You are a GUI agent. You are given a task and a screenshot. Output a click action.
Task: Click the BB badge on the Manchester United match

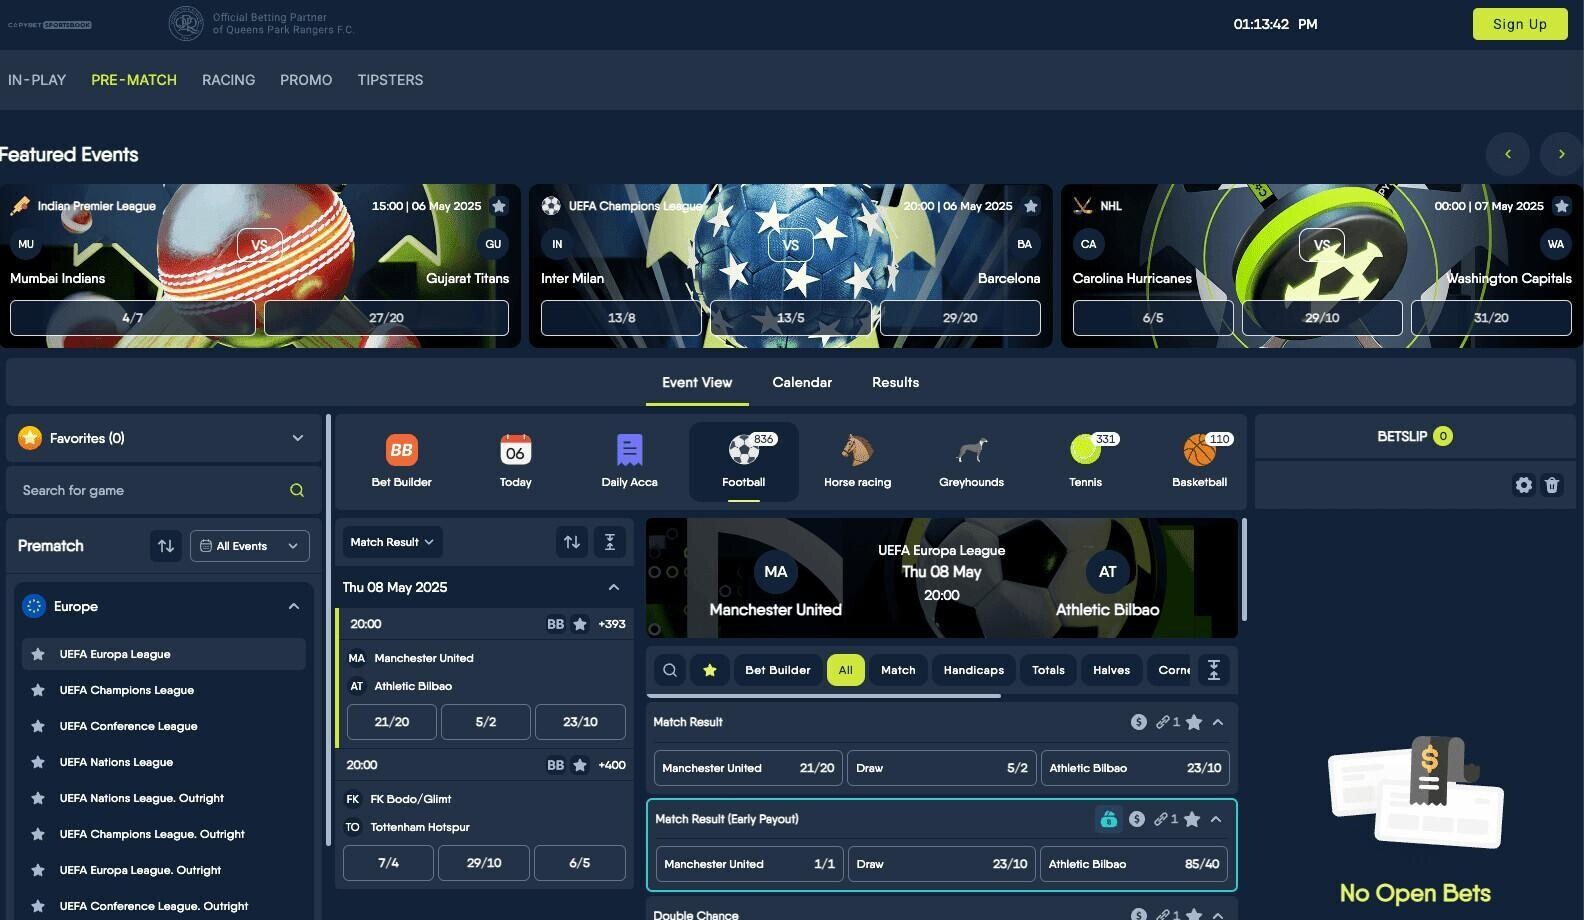555,624
